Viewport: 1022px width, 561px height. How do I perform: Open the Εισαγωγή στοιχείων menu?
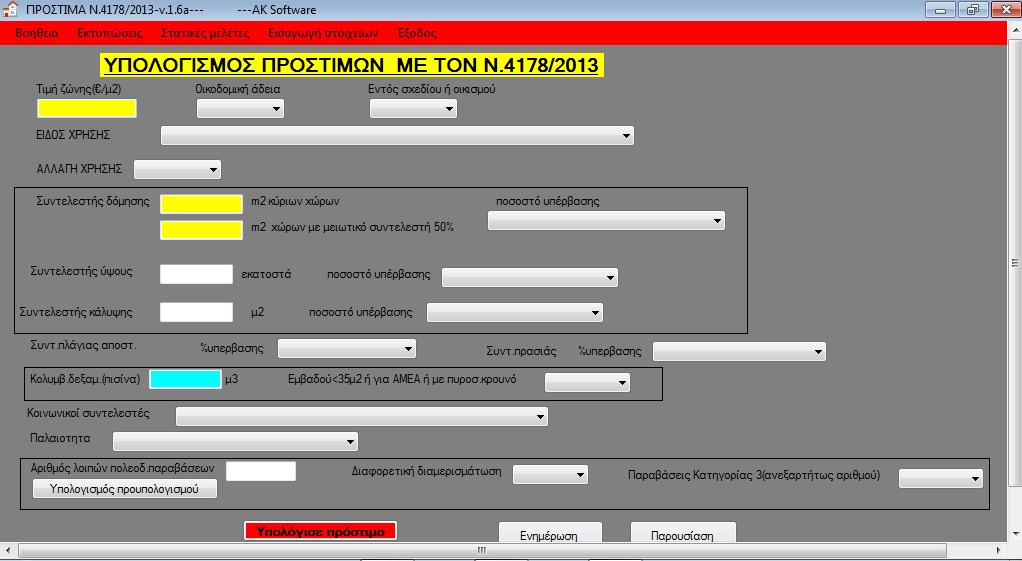coord(323,33)
